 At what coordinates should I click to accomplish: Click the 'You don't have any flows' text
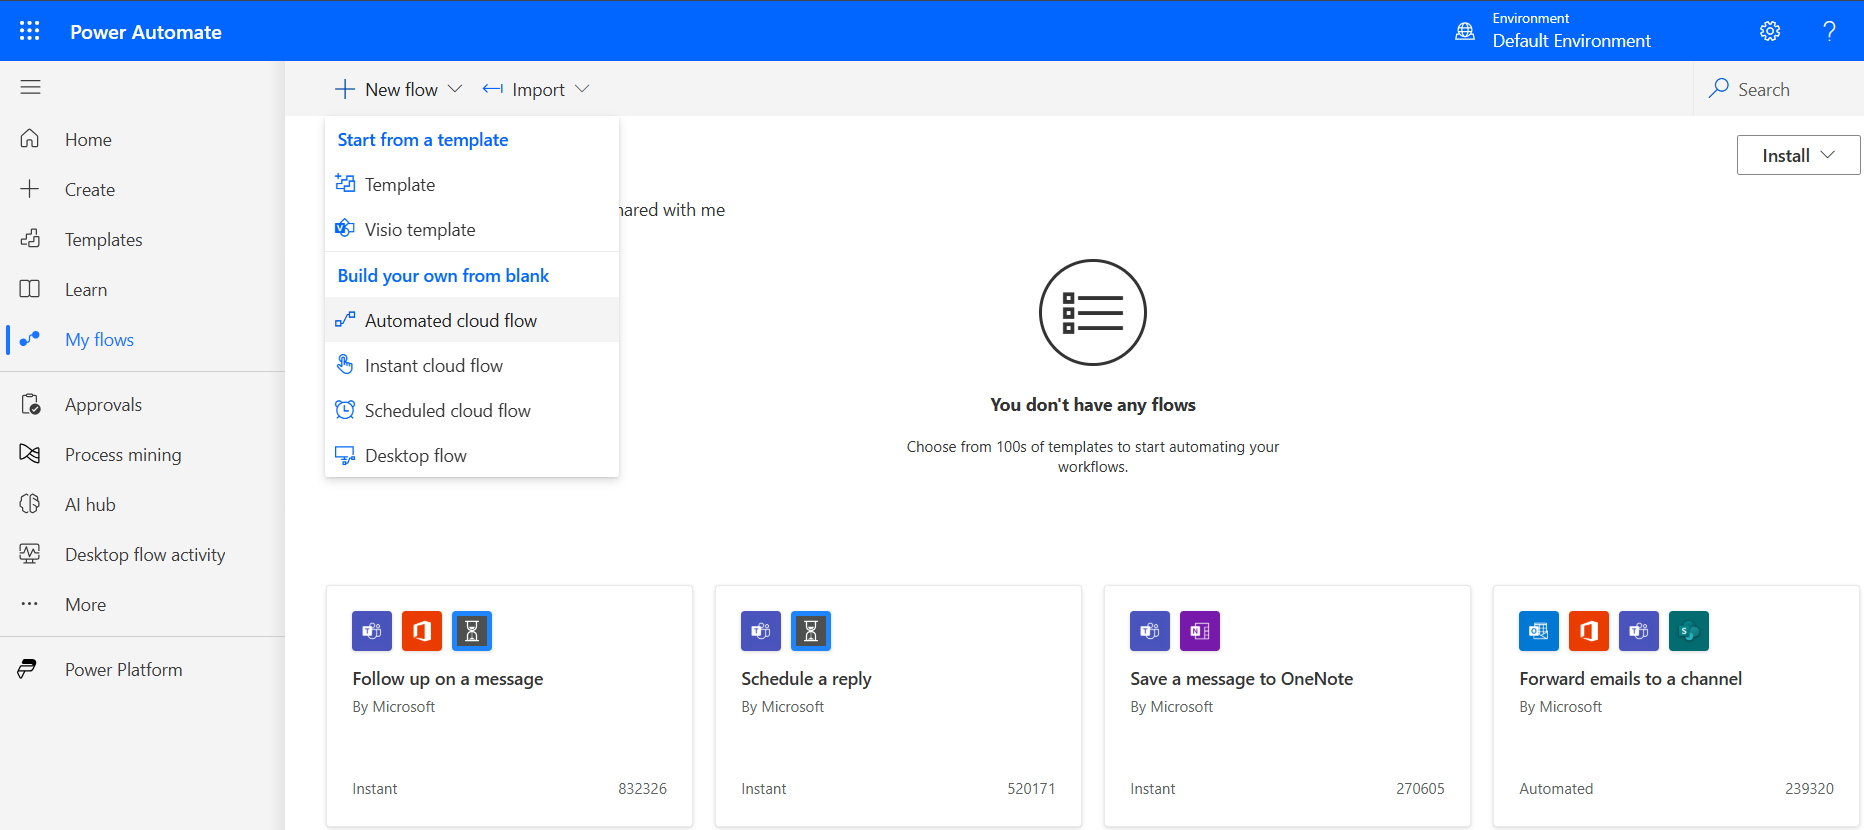tap(1093, 404)
